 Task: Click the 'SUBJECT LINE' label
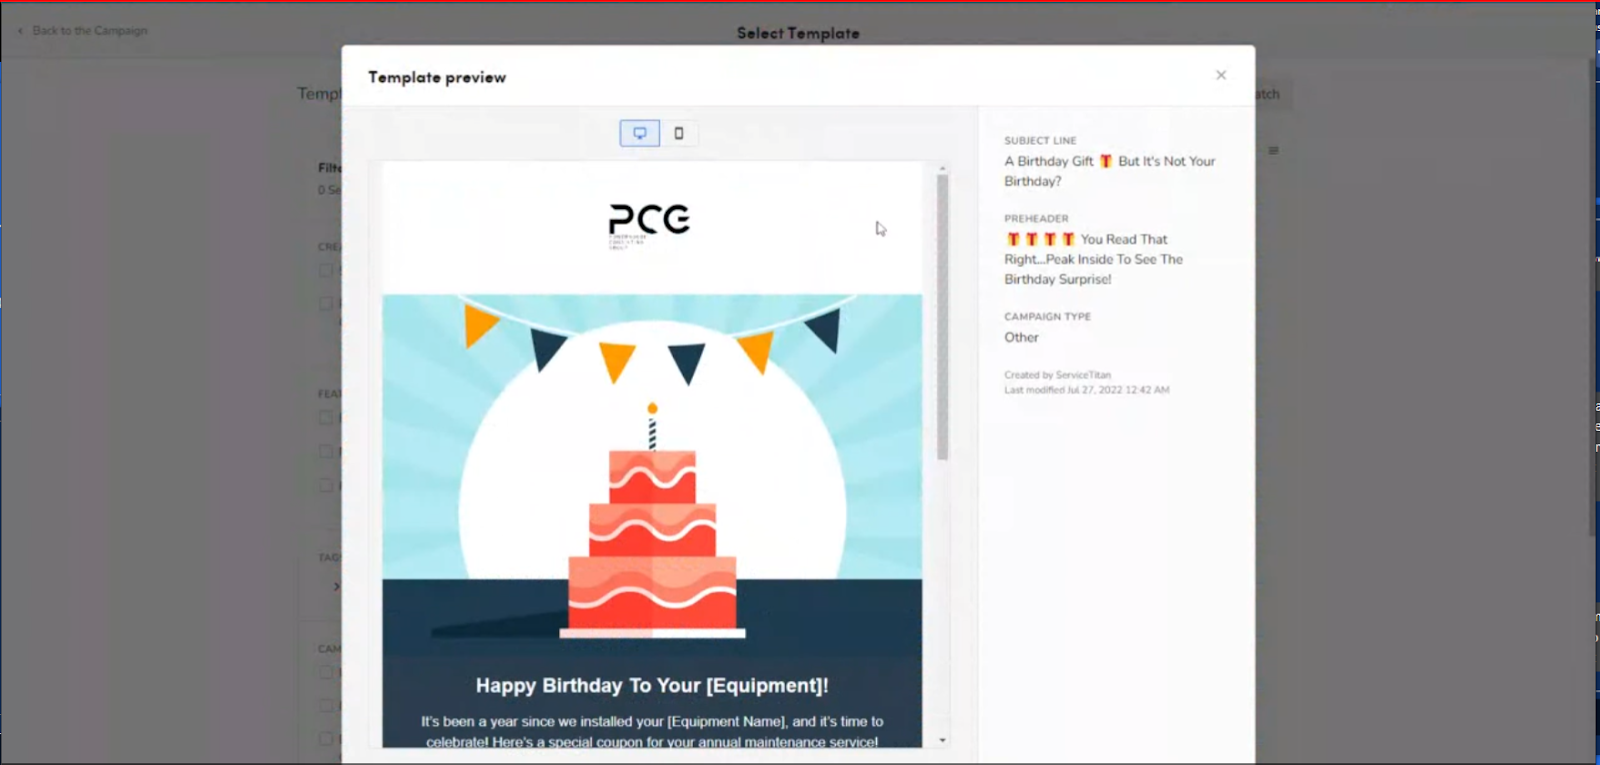tap(1040, 141)
